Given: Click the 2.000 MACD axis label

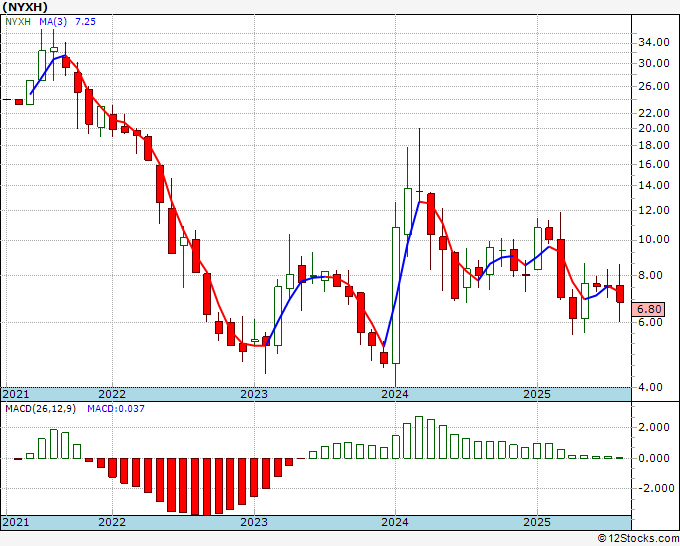Looking at the screenshot, I should point(654,428).
